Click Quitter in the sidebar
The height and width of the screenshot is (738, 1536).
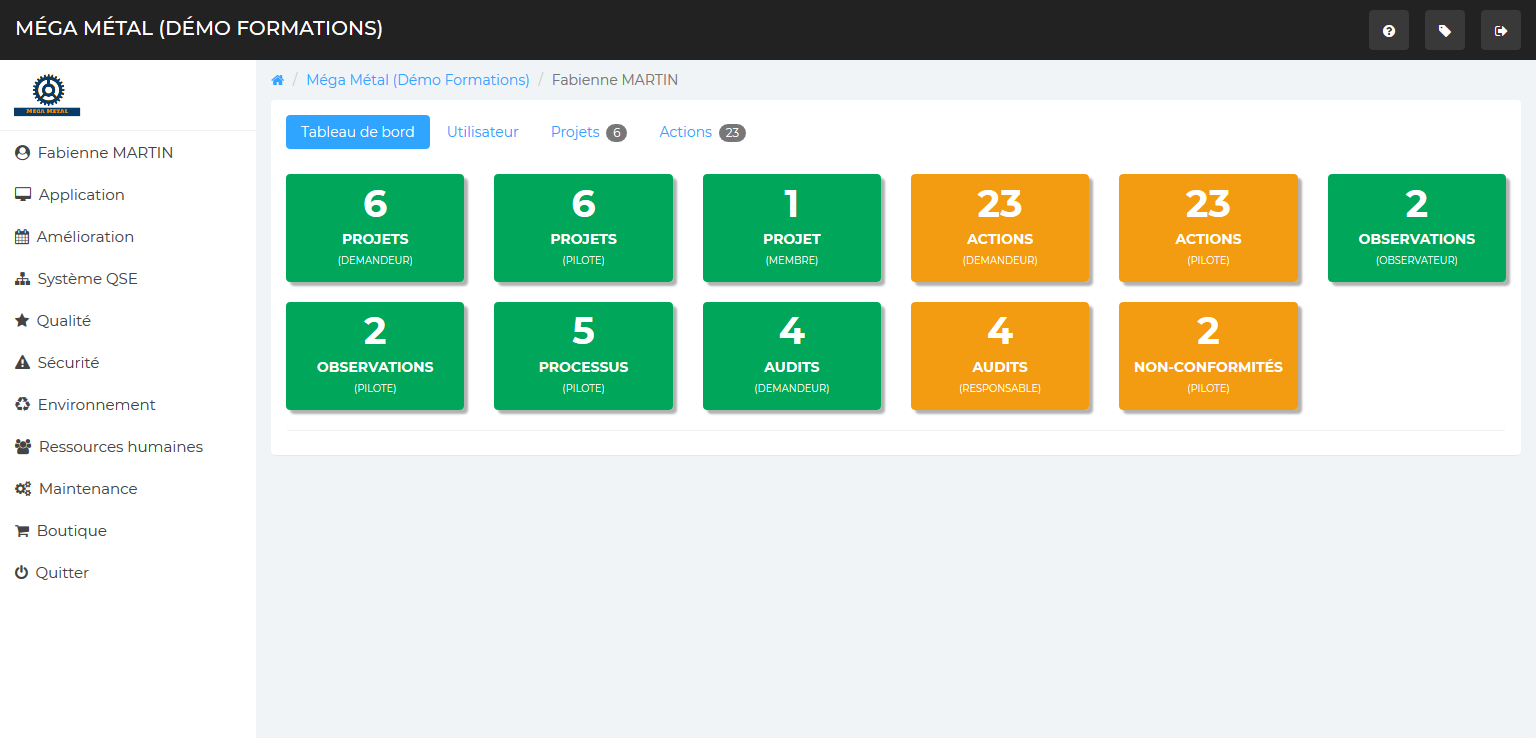coord(62,573)
